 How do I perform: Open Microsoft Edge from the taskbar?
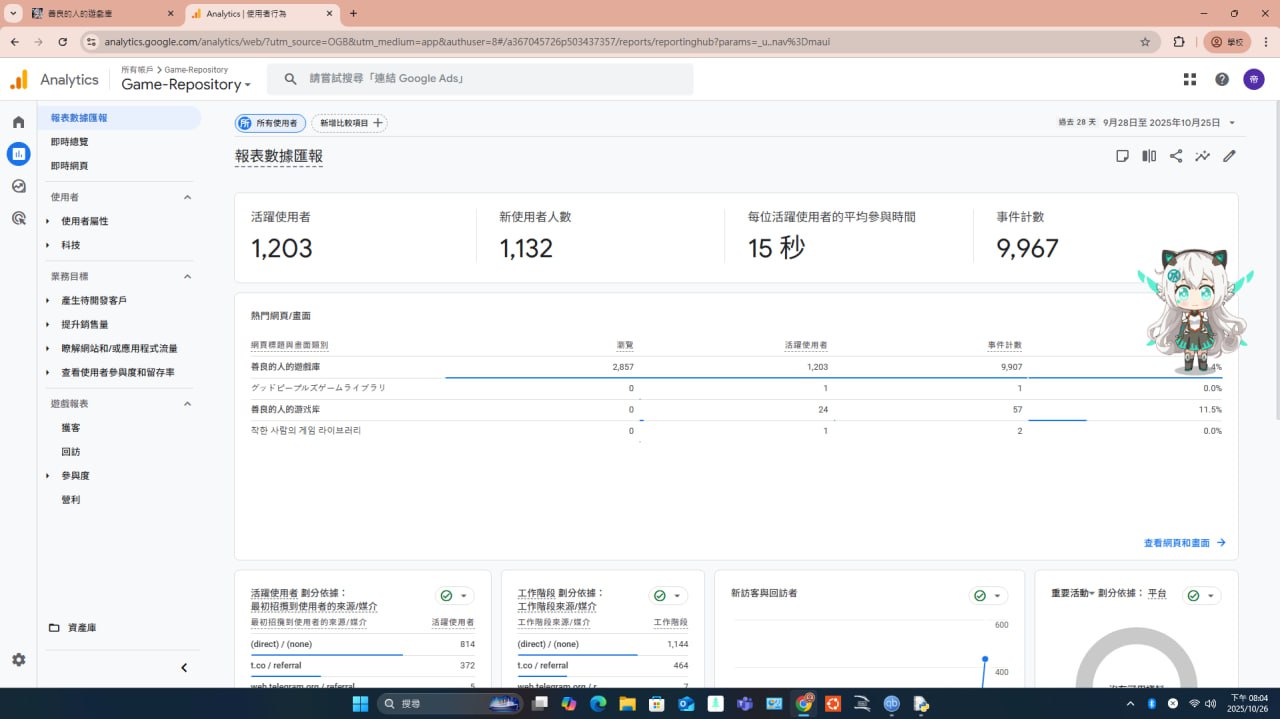click(x=598, y=704)
